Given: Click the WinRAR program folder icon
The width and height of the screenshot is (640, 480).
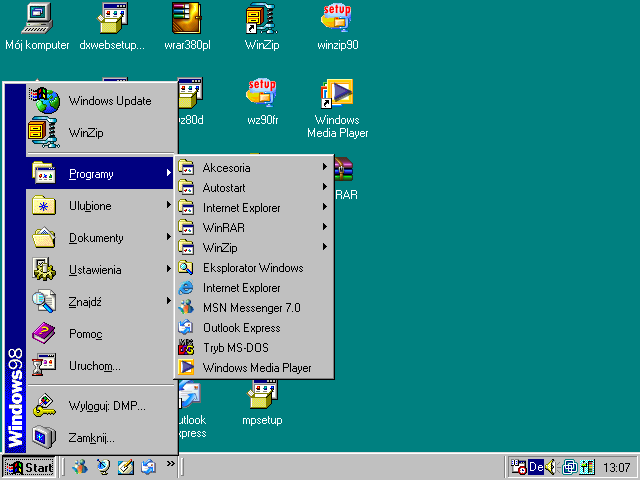Looking at the screenshot, I should [186, 227].
